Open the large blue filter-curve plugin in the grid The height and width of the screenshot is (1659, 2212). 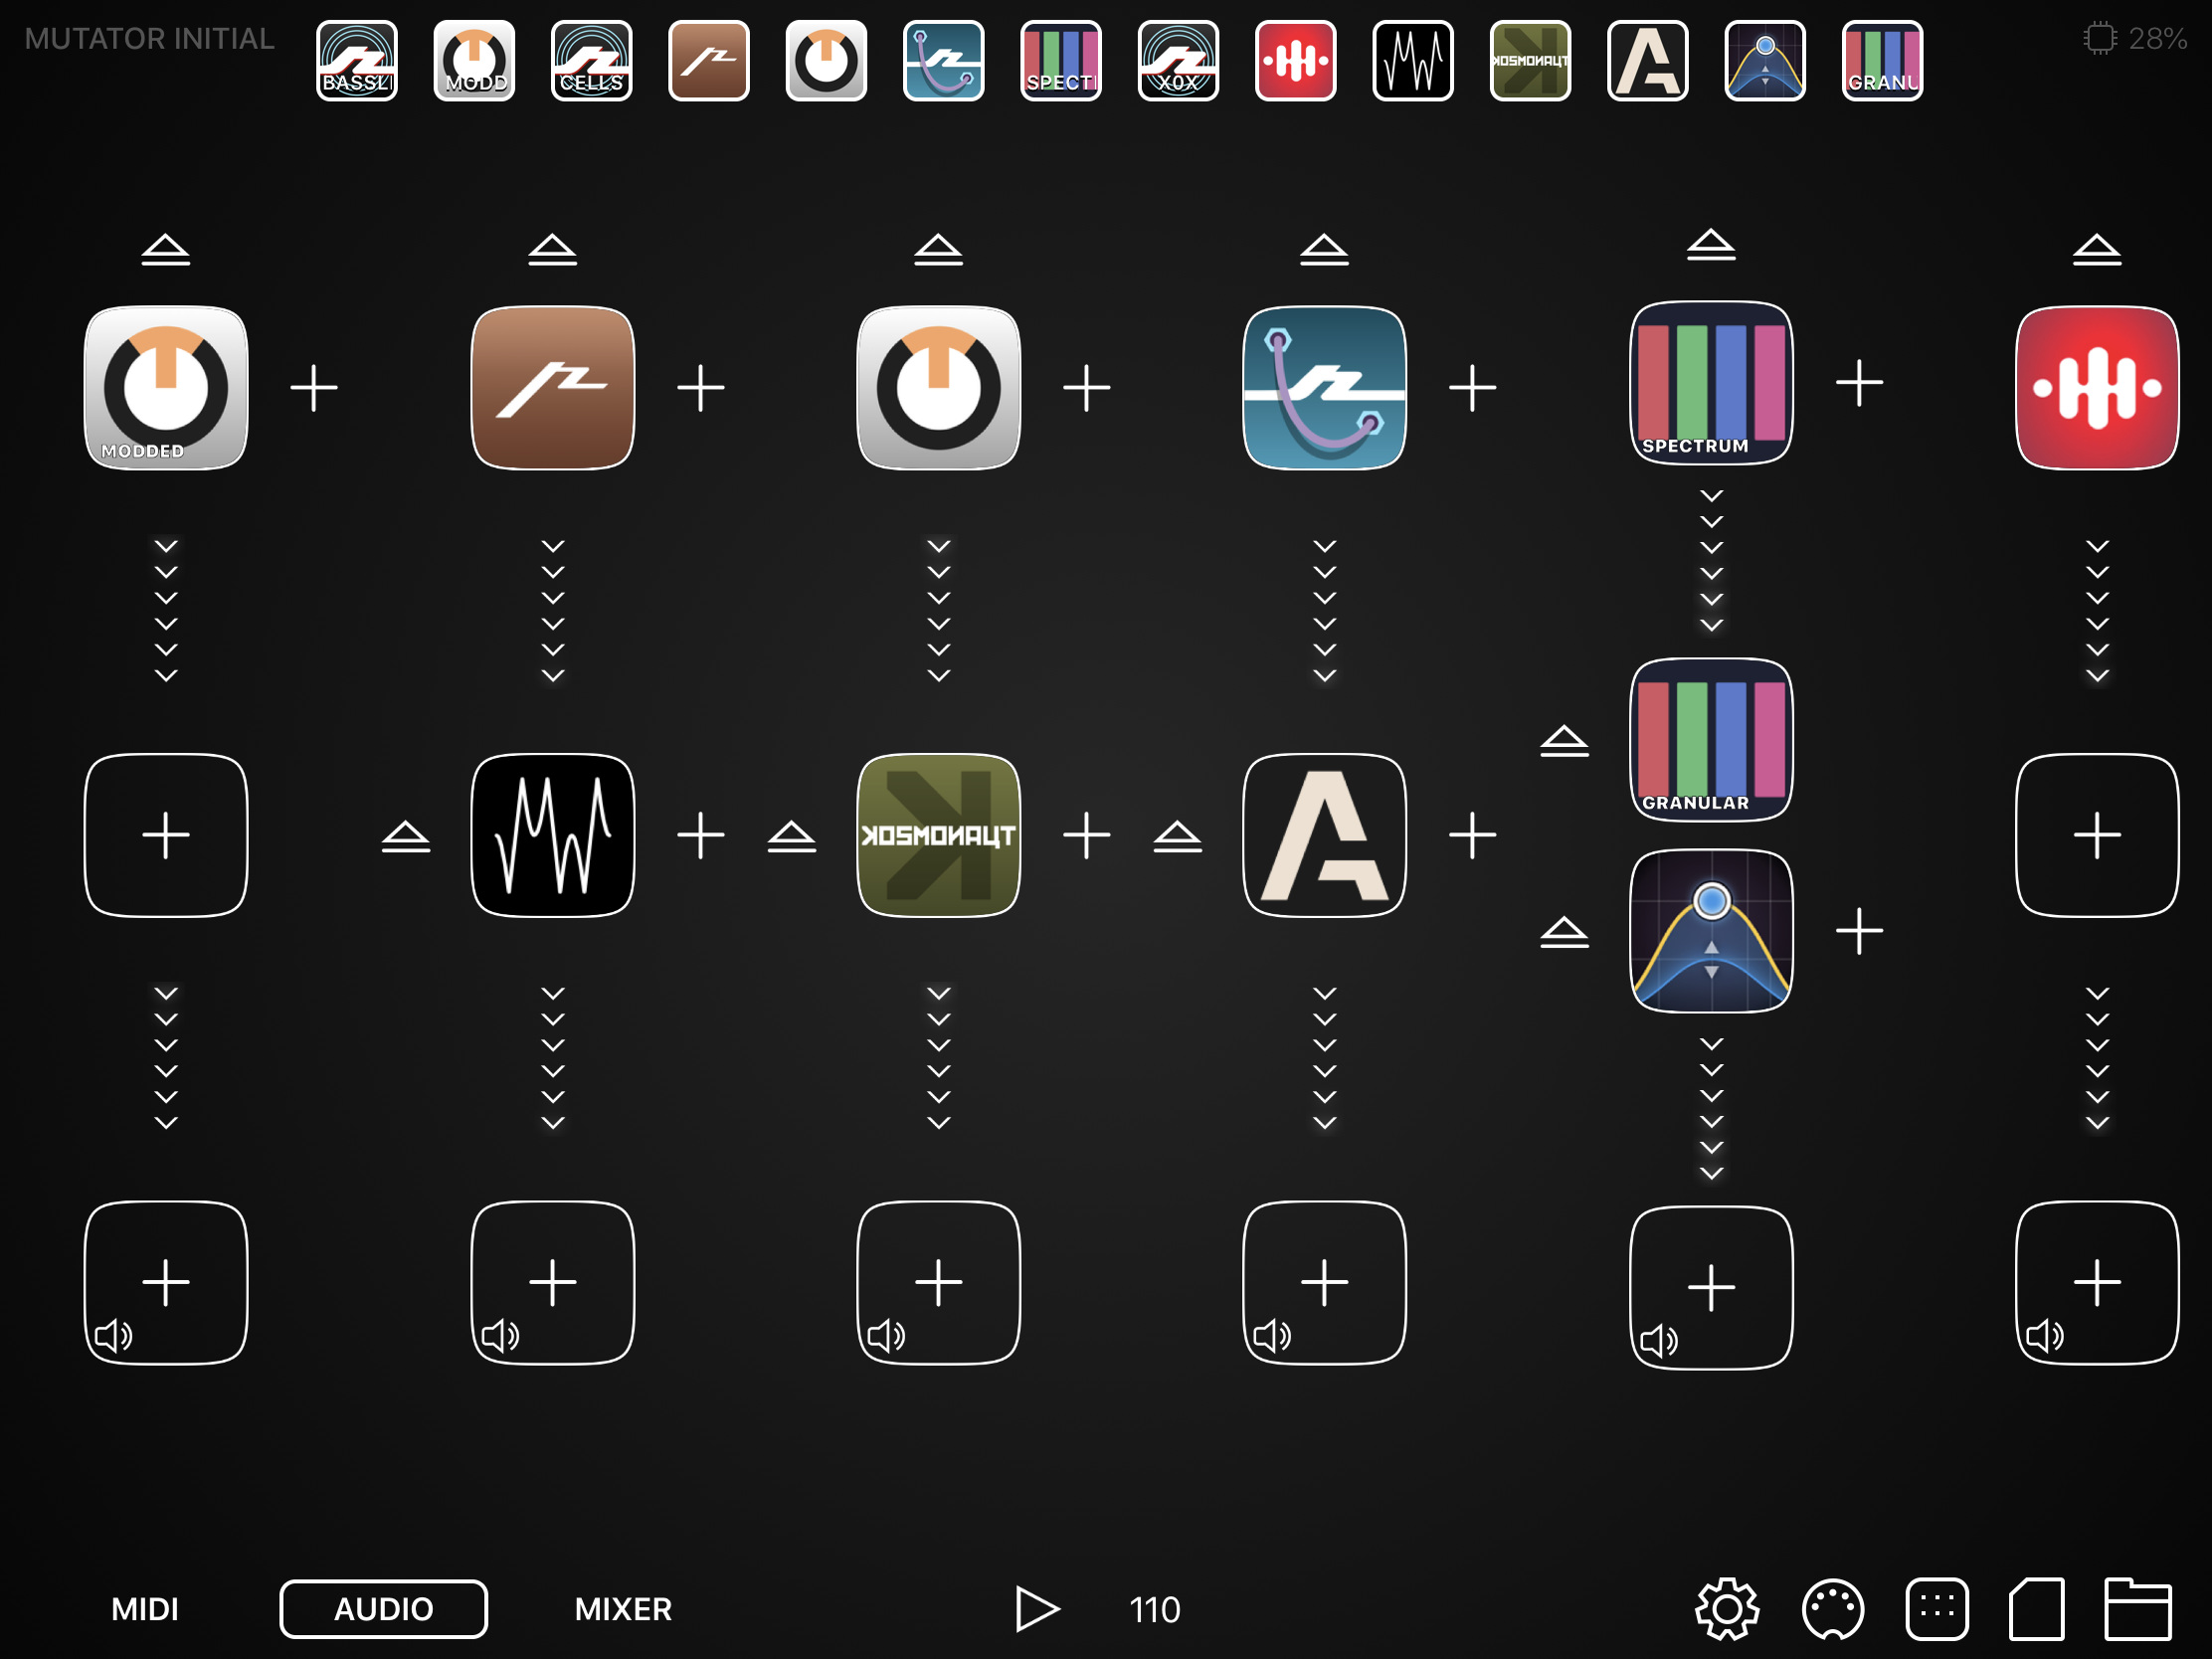point(1712,931)
